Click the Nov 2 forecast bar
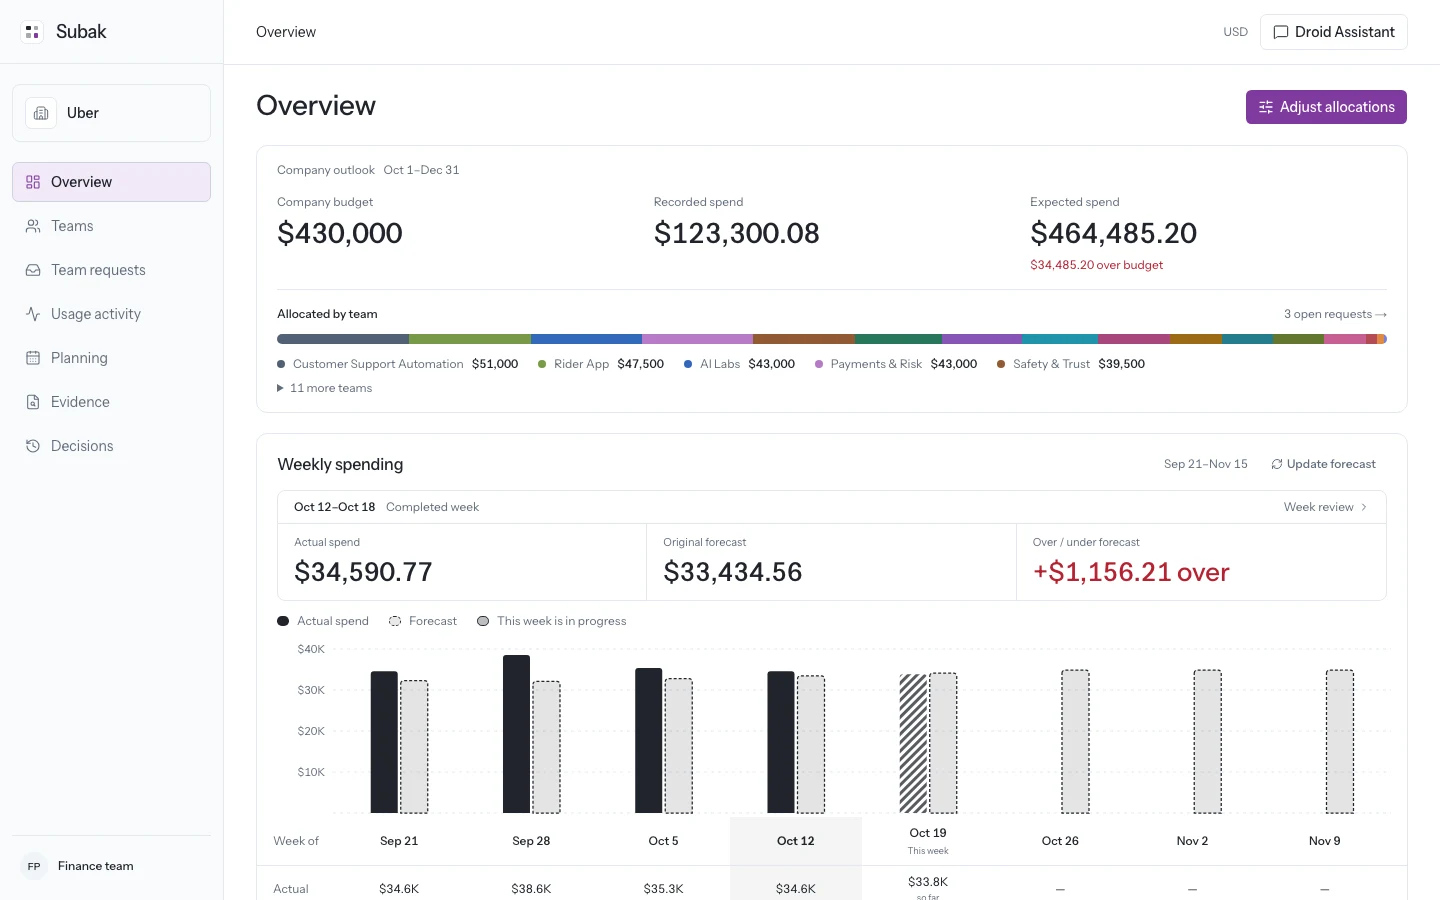Image resolution: width=1440 pixels, height=900 pixels. [x=1208, y=741]
